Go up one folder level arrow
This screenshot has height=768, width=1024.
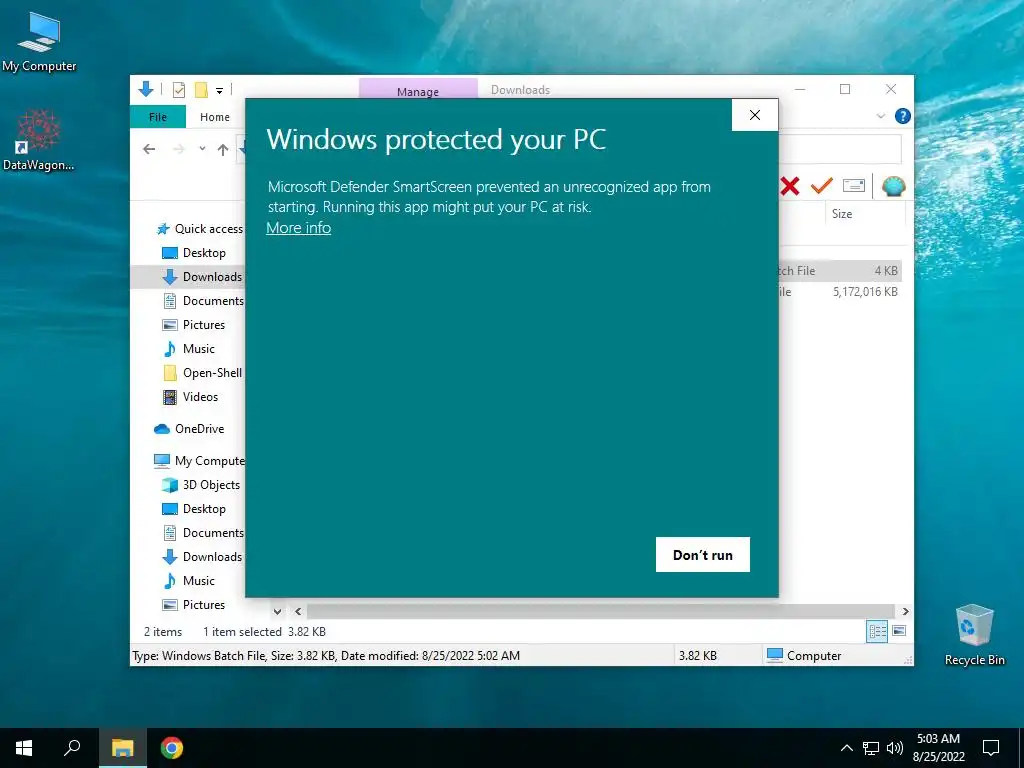pos(223,150)
